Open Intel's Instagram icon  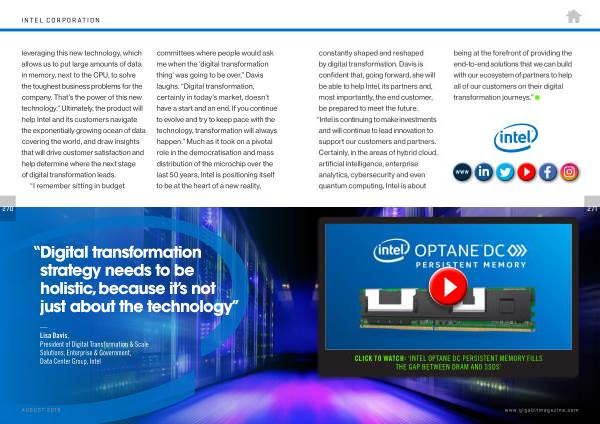(569, 172)
